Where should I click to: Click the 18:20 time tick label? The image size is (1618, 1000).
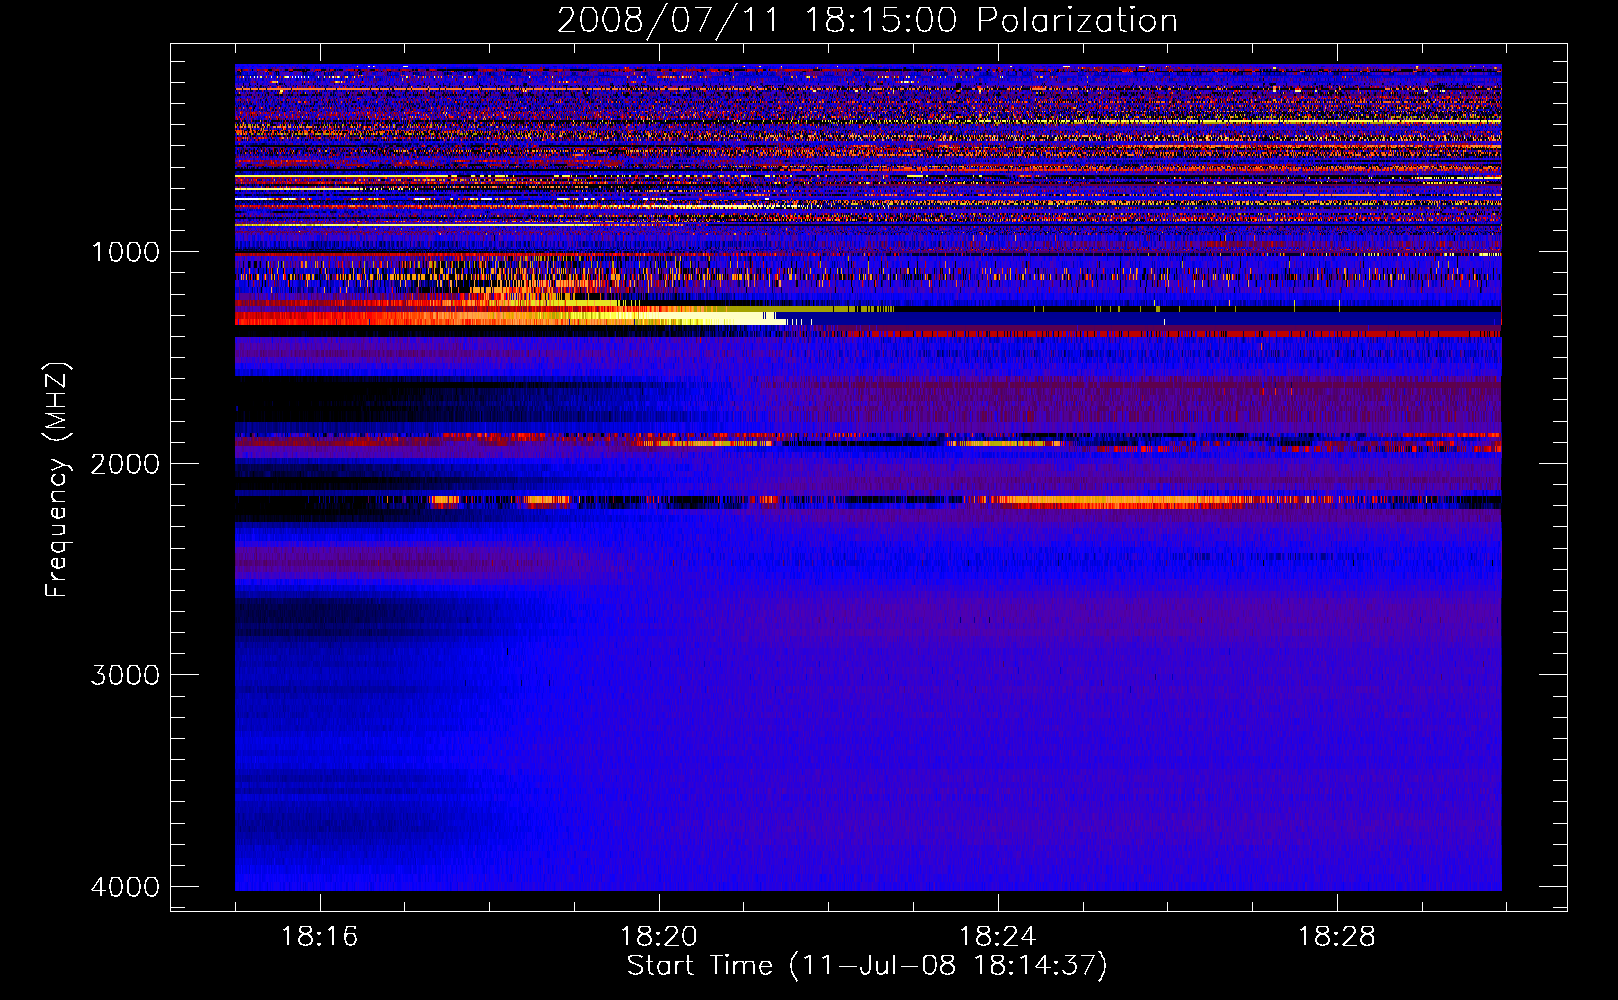click(x=659, y=937)
